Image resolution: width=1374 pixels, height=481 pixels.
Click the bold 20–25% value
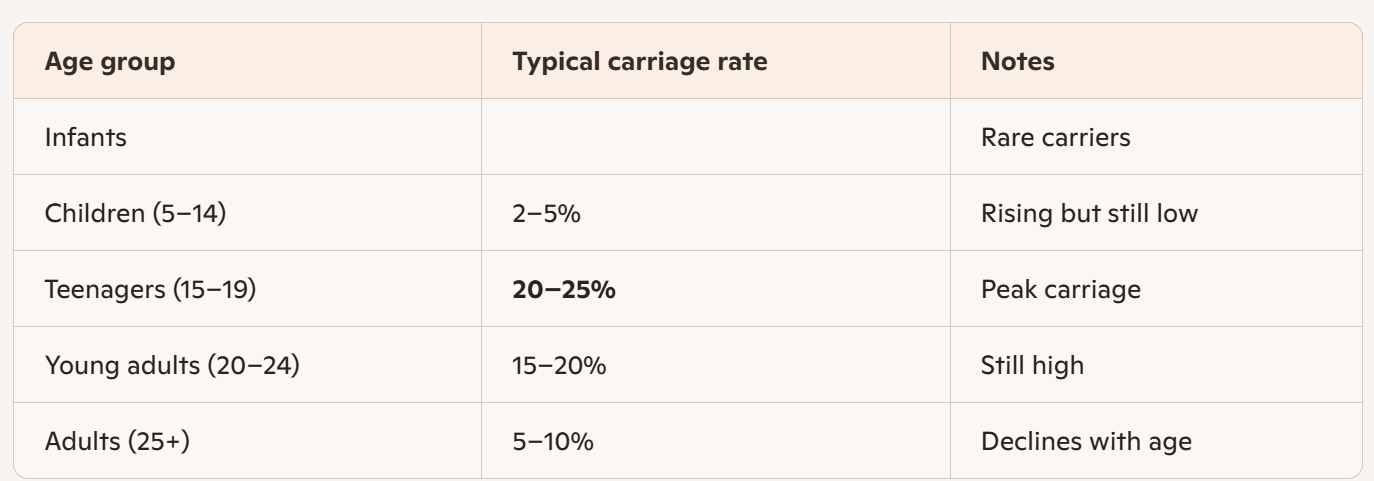(563, 289)
